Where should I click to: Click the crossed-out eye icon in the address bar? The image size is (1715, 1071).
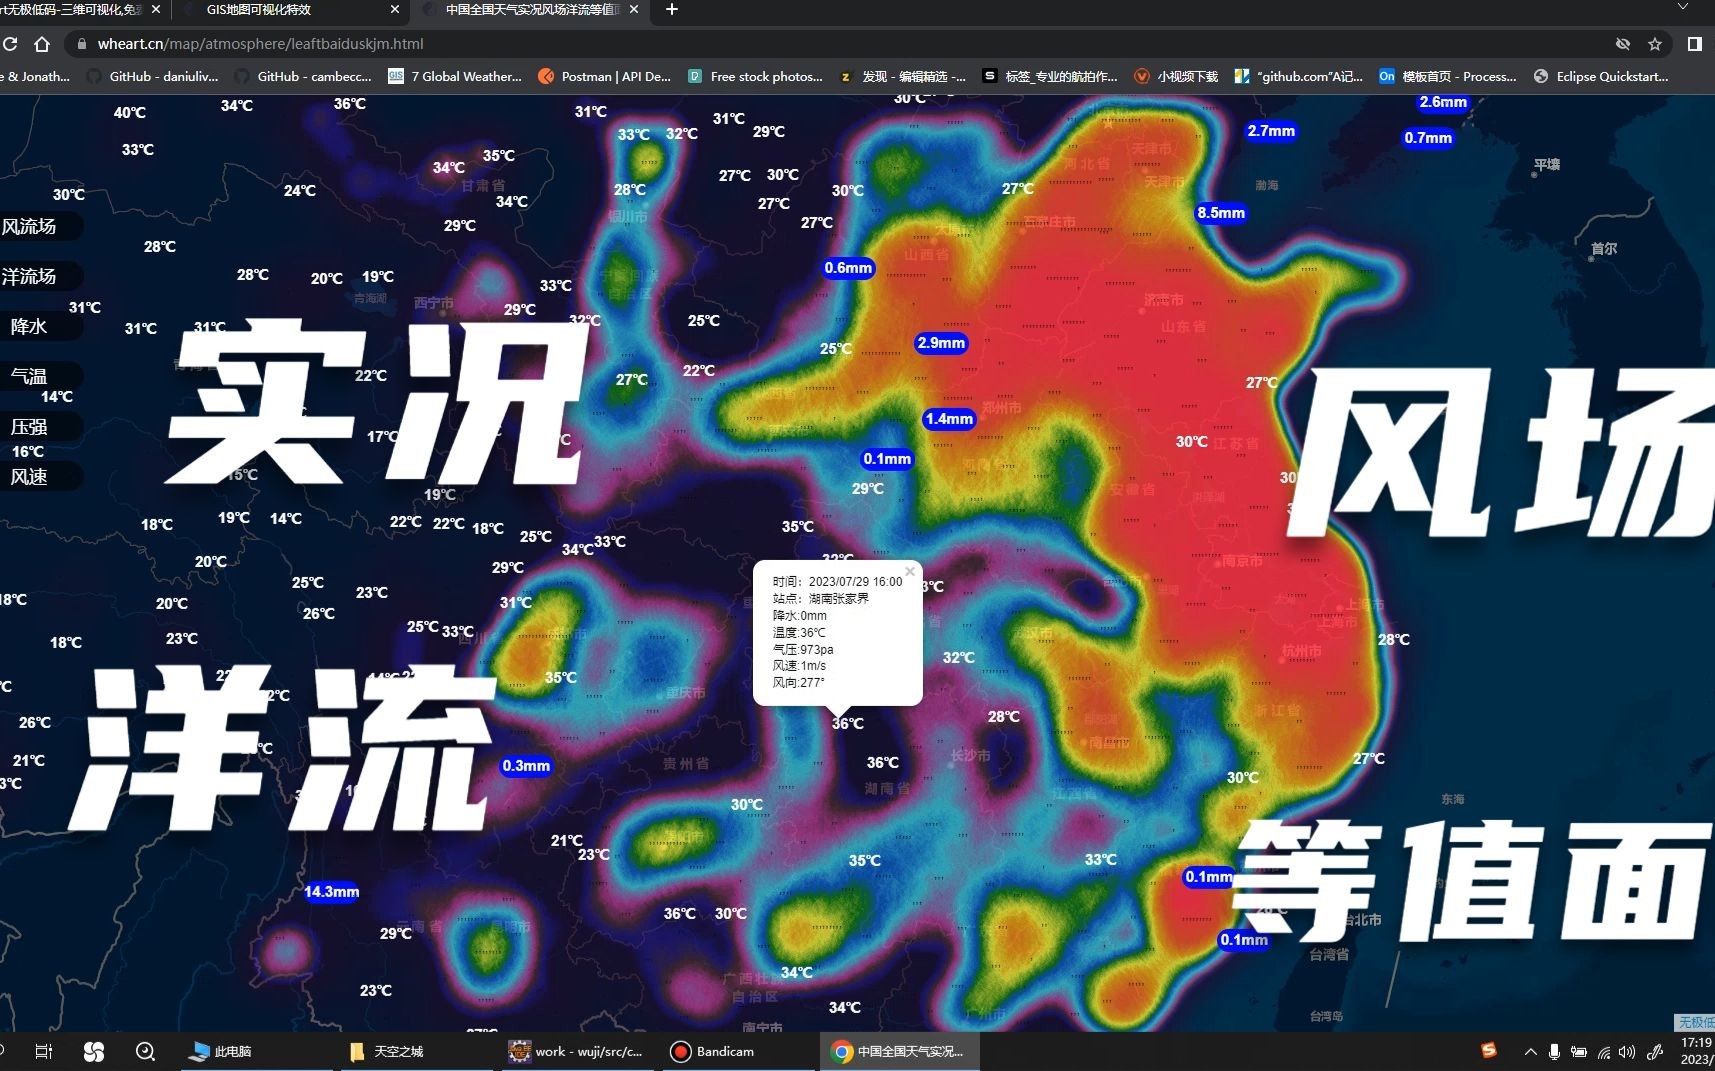[1623, 44]
